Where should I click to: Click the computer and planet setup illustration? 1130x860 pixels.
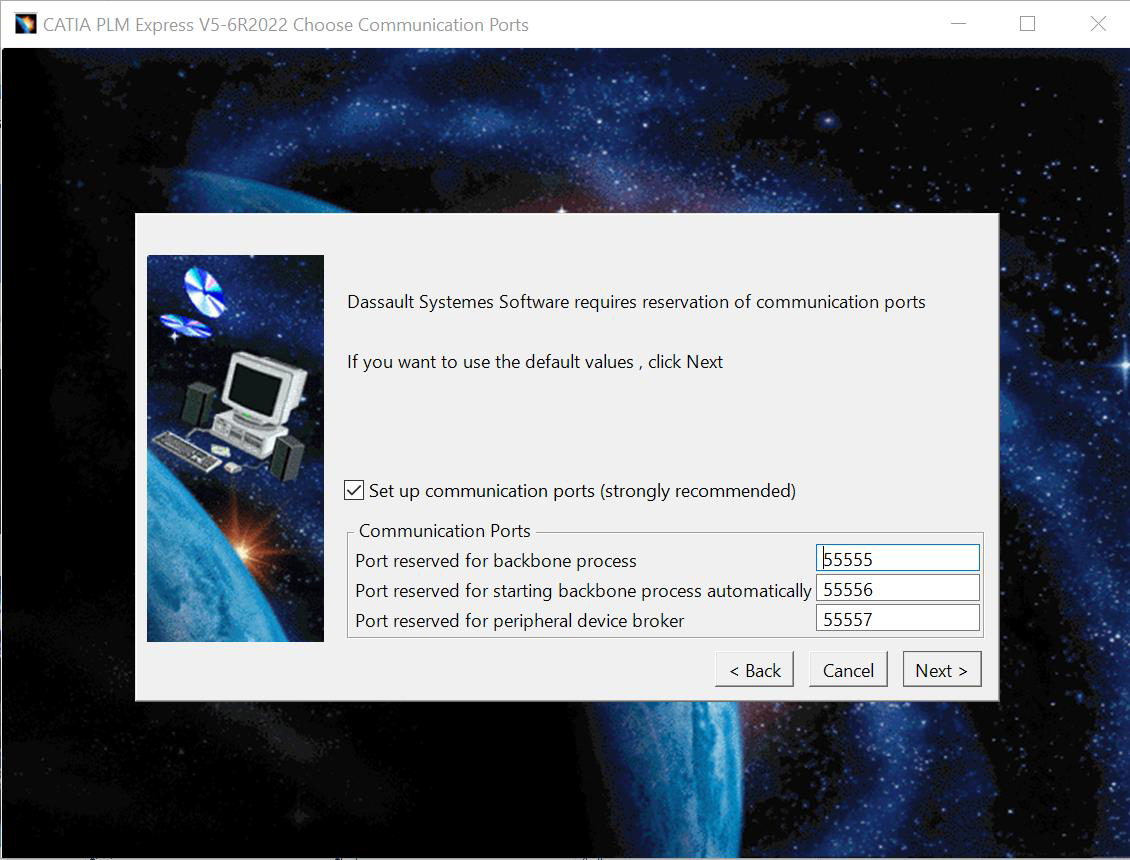pos(235,448)
